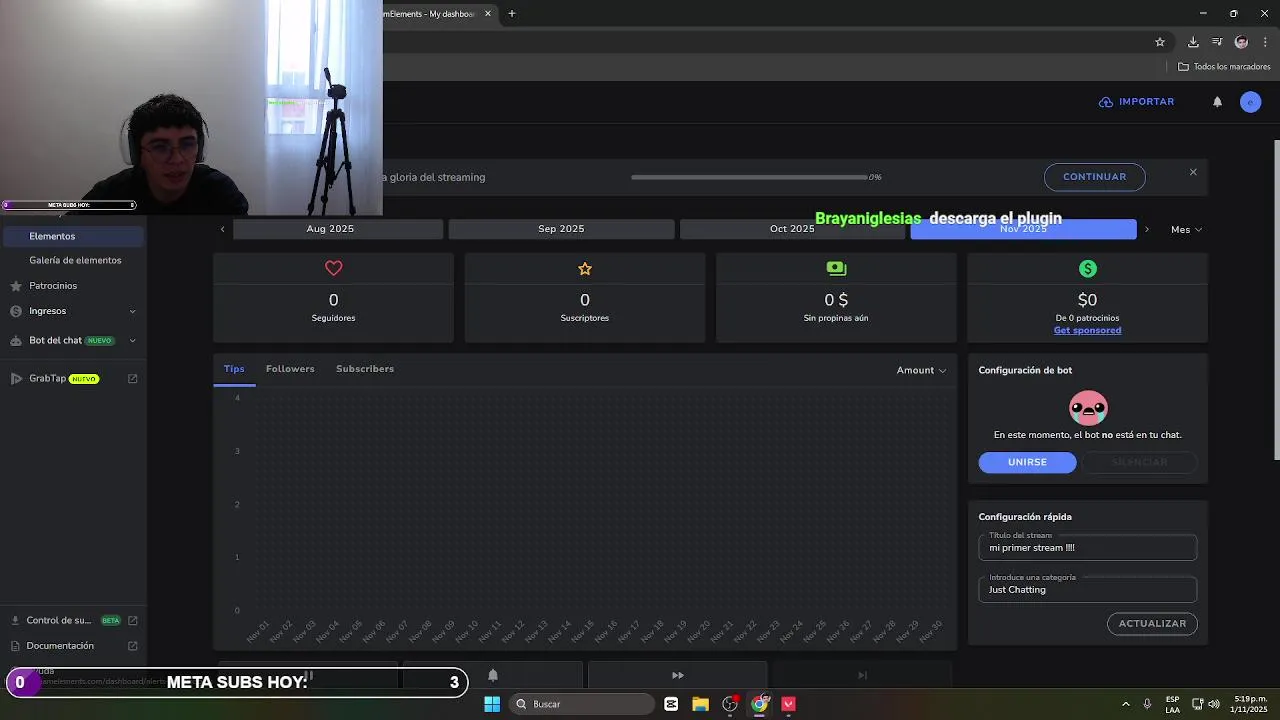Show hidden system tray icons
Viewport: 1280px width, 720px height.
click(1126, 704)
